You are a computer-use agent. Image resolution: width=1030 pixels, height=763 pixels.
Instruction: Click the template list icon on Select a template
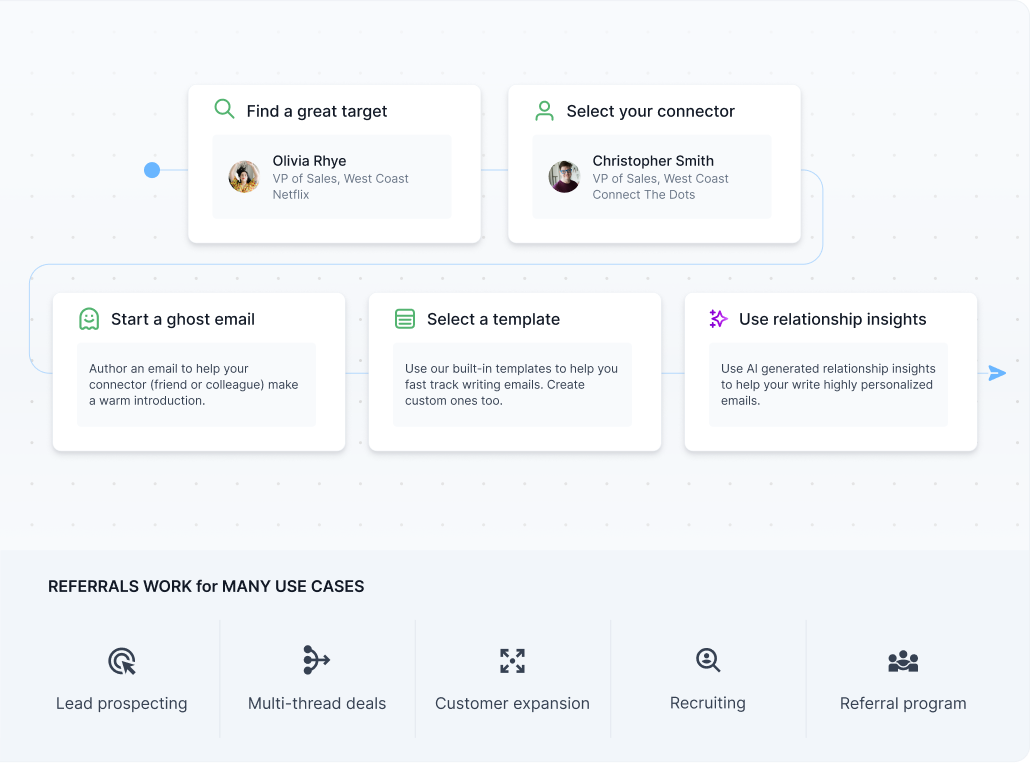(405, 318)
